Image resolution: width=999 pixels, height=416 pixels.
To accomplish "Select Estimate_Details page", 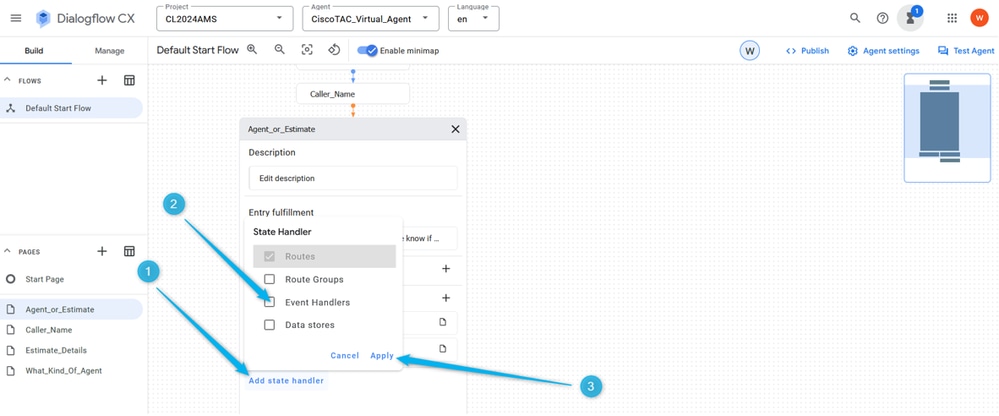I will tap(71, 350).
